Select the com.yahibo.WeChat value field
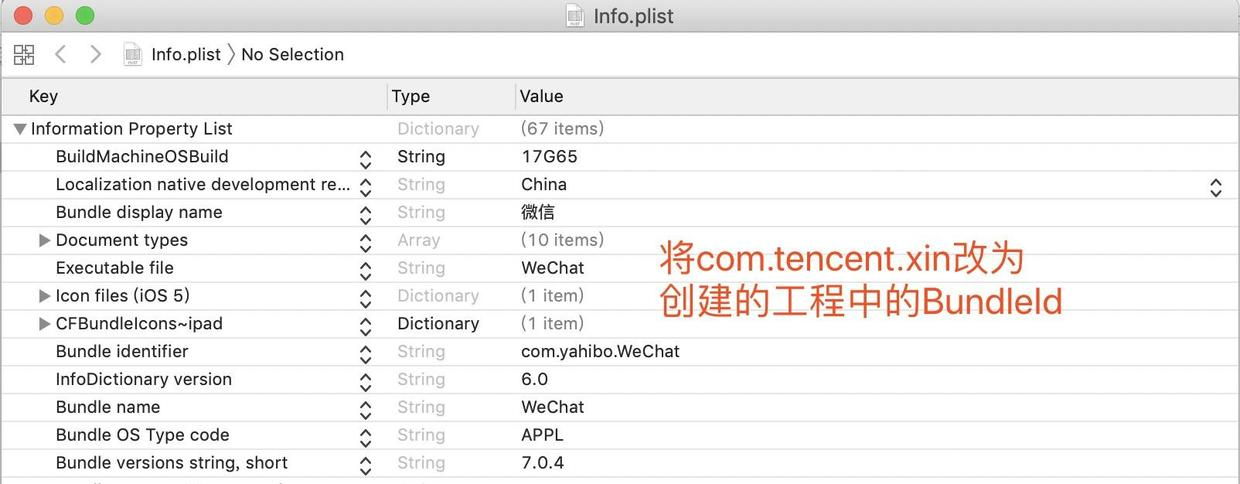The height and width of the screenshot is (484, 1240). click(600, 351)
